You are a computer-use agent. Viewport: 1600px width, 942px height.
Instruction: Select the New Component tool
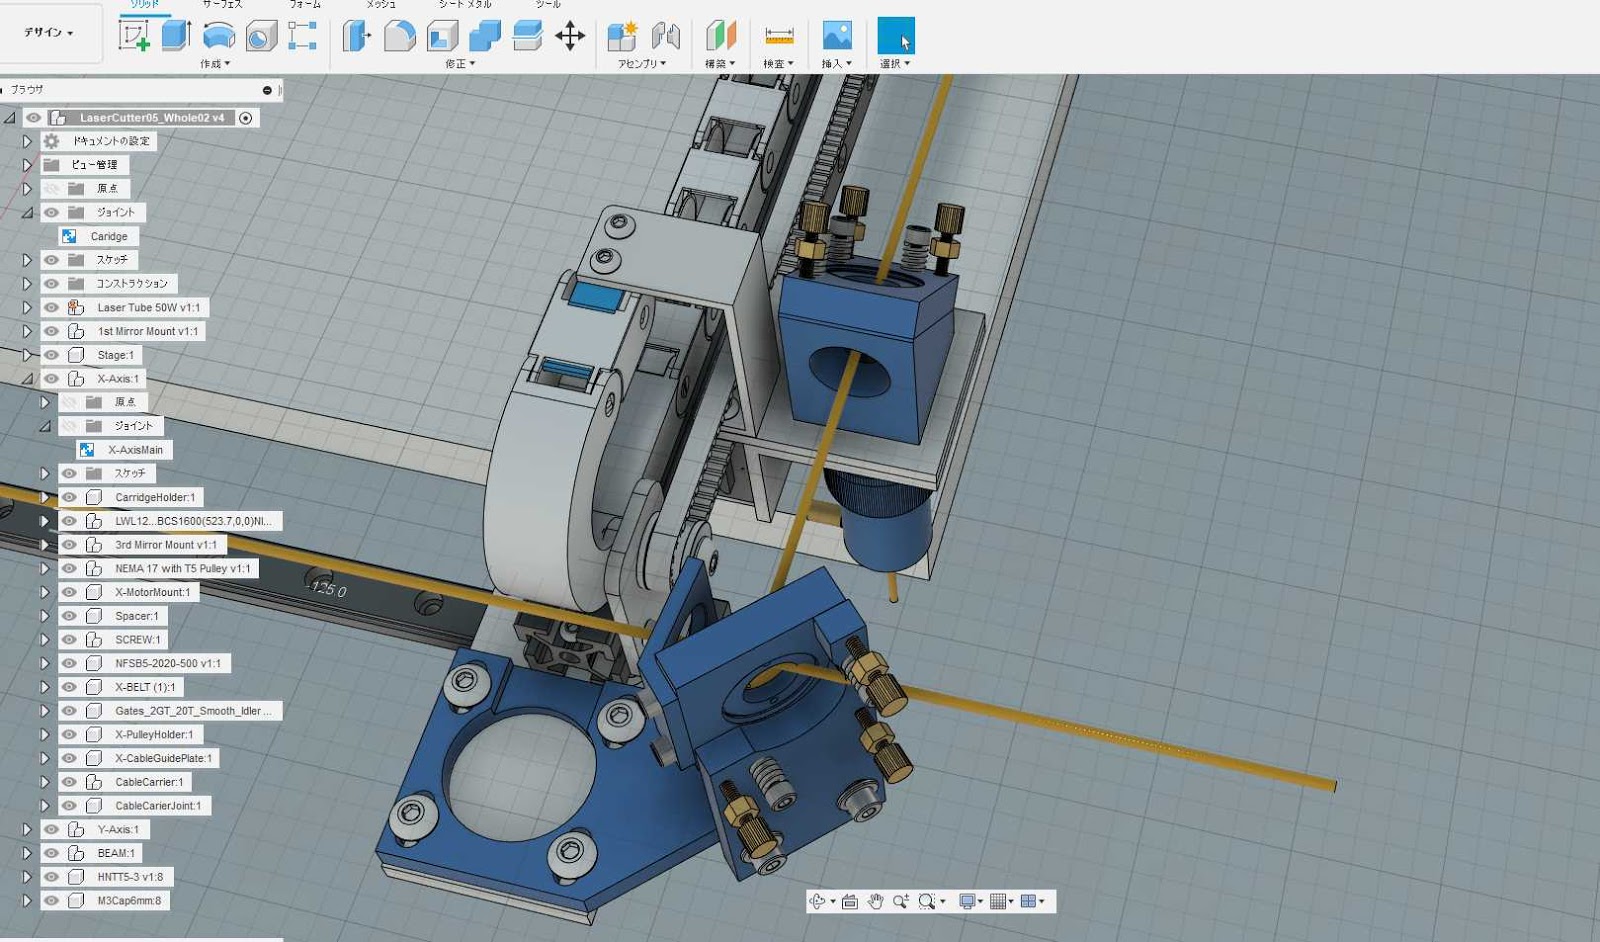[x=622, y=36]
